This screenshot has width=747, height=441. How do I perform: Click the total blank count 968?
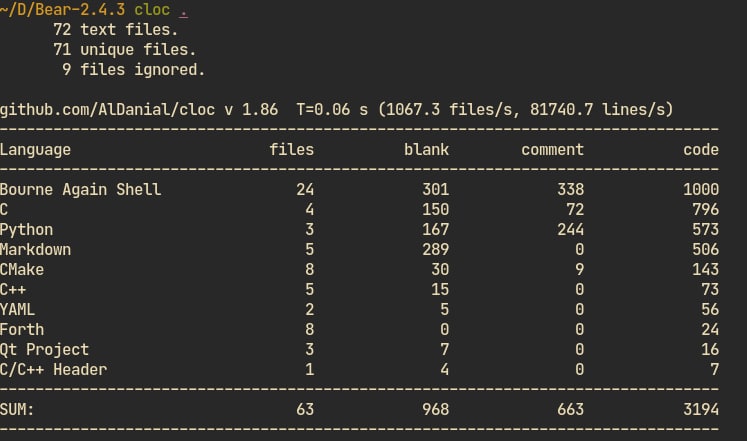[x=435, y=410]
